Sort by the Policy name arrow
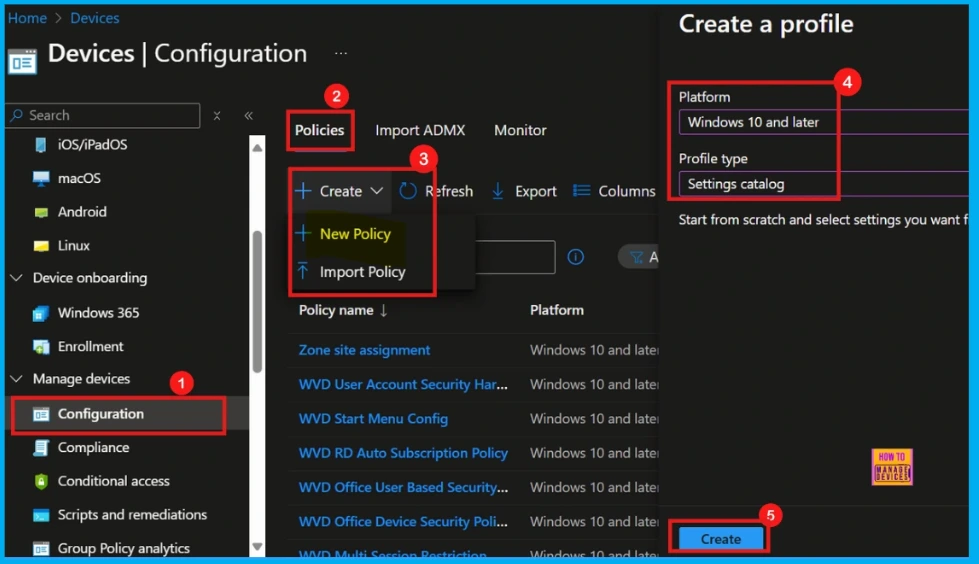Screen dimensions: 979x564 [383, 311]
